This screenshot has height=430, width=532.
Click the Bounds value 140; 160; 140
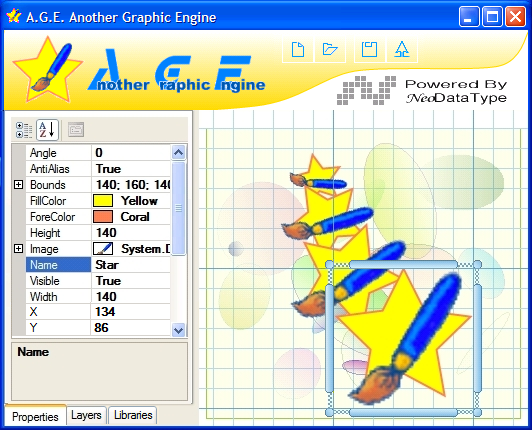tap(131, 185)
